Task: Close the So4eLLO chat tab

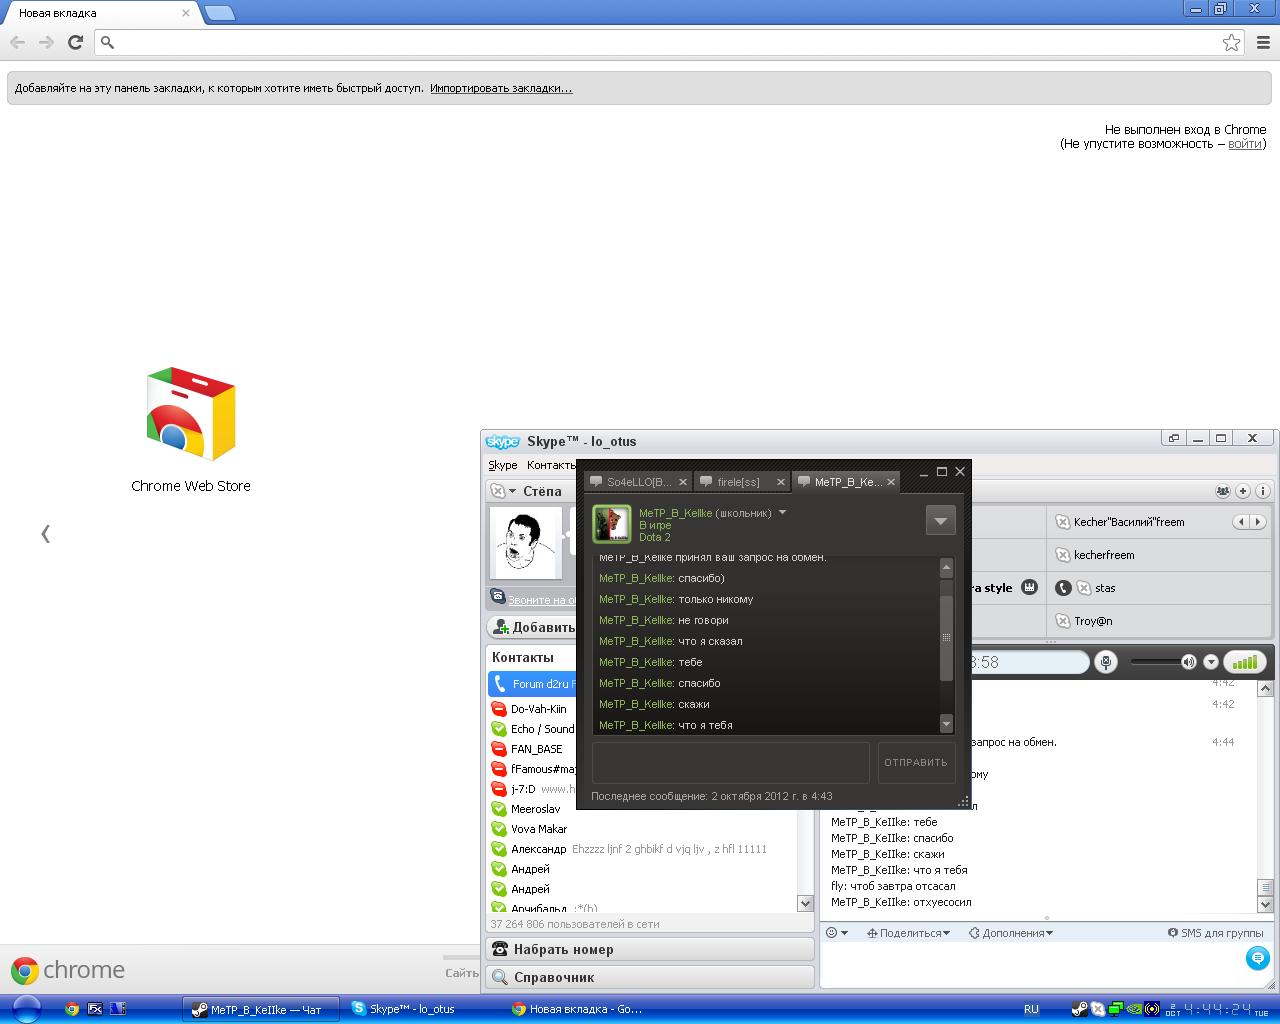Action: coord(683,482)
